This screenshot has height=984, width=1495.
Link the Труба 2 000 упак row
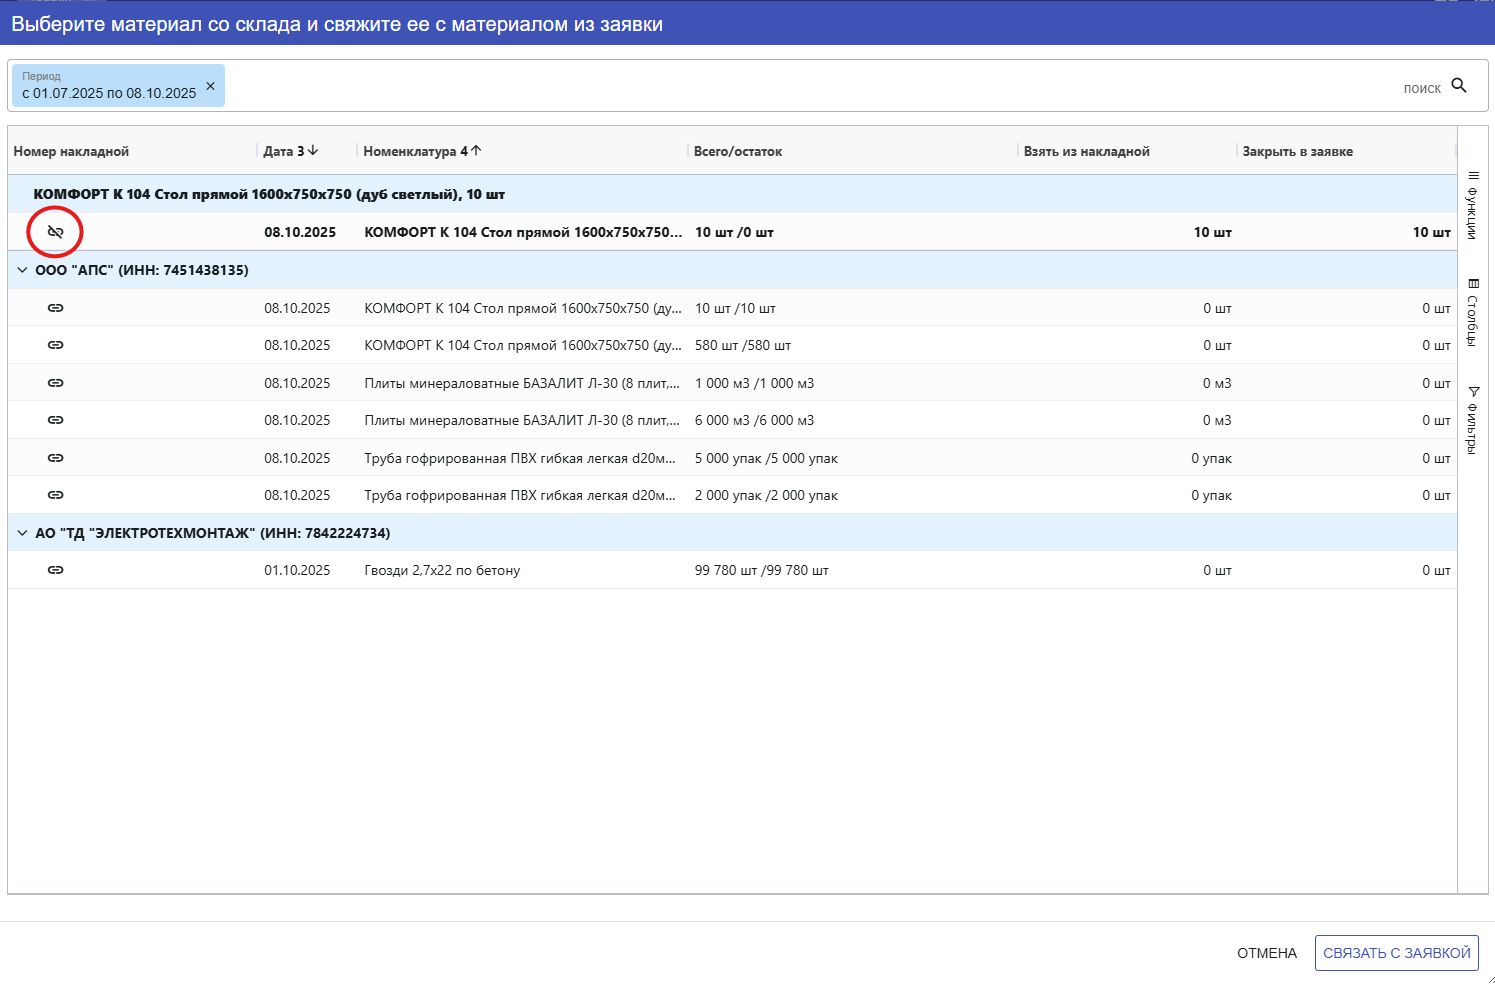pyautogui.click(x=56, y=495)
